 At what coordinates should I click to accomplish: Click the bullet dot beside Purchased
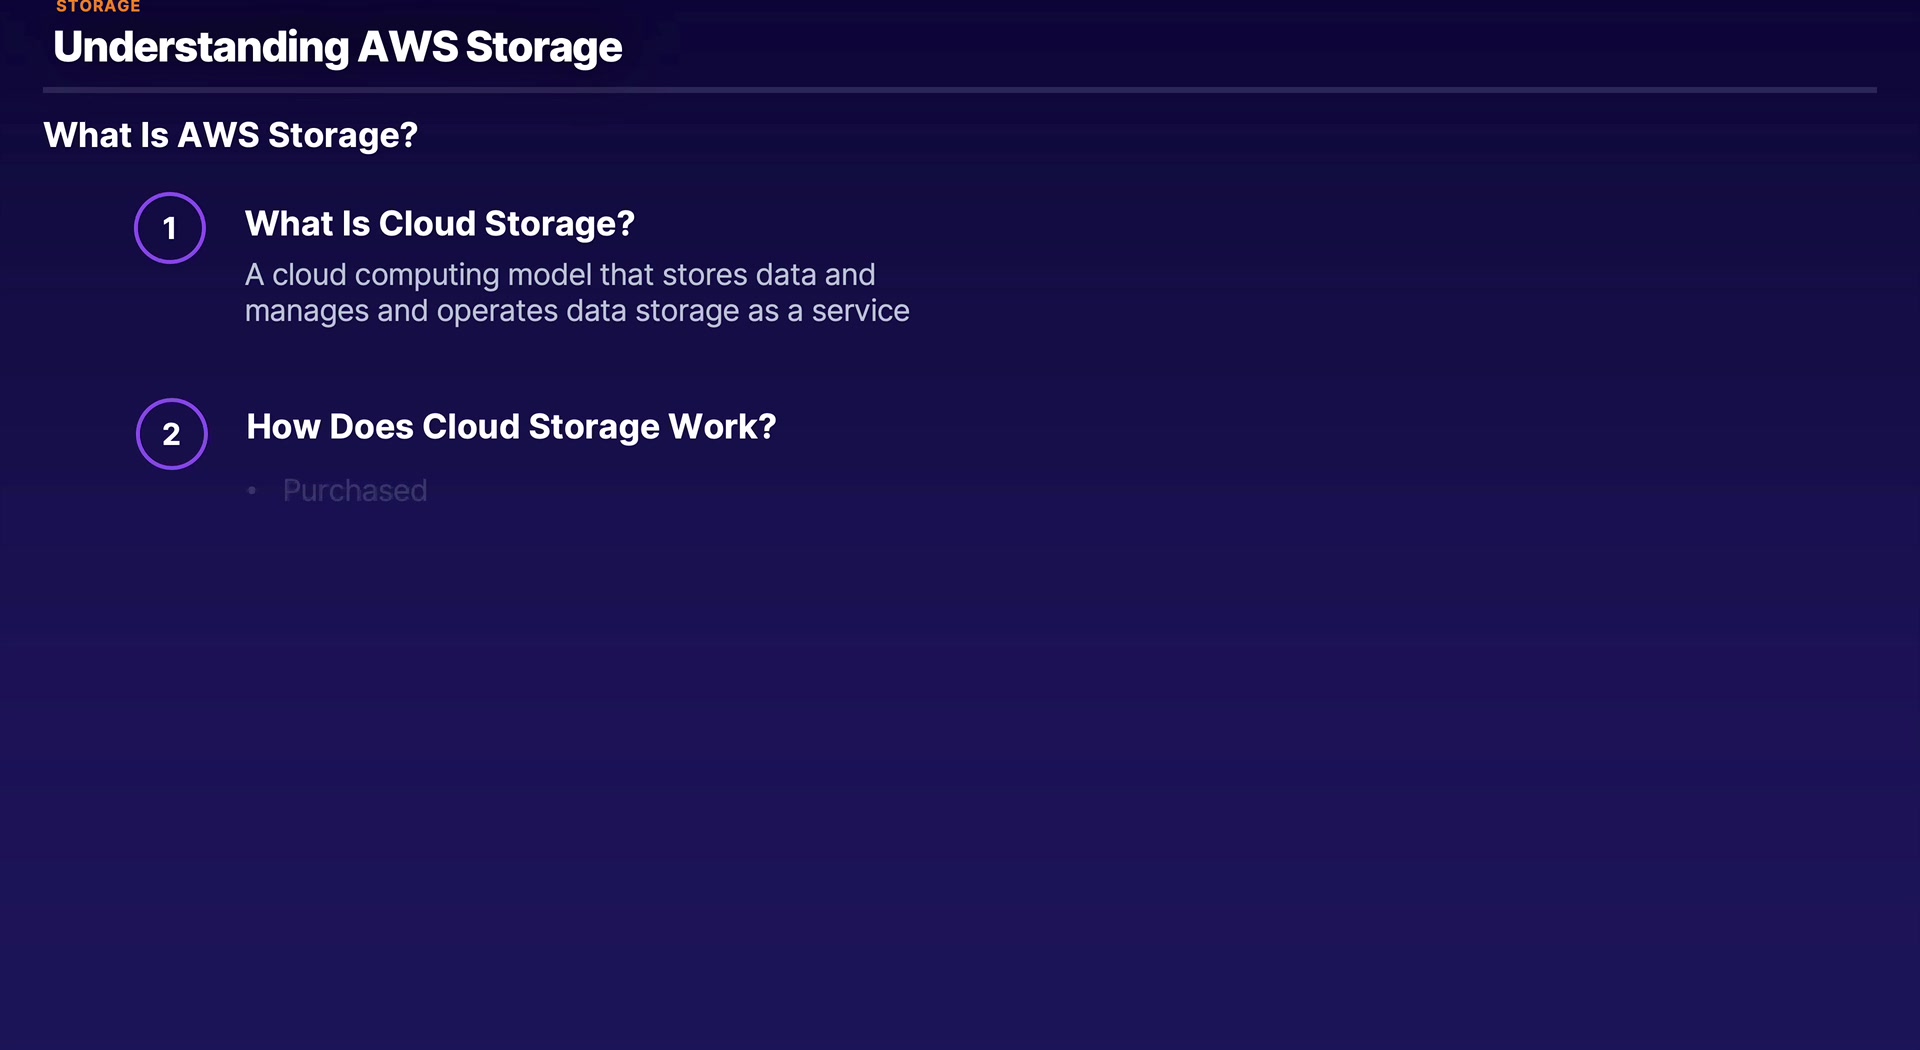252,491
